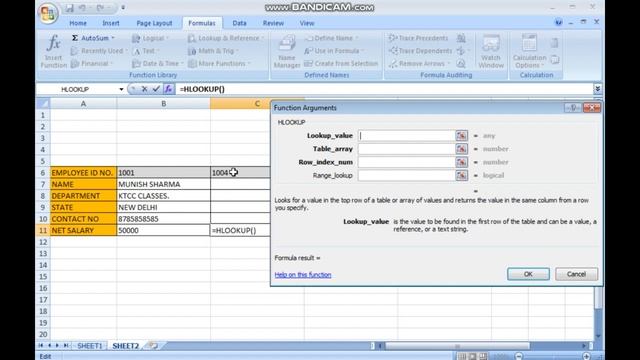Viewport: 640px width, 360px height.
Task: Expand the formula bar
Action: click(598, 89)
